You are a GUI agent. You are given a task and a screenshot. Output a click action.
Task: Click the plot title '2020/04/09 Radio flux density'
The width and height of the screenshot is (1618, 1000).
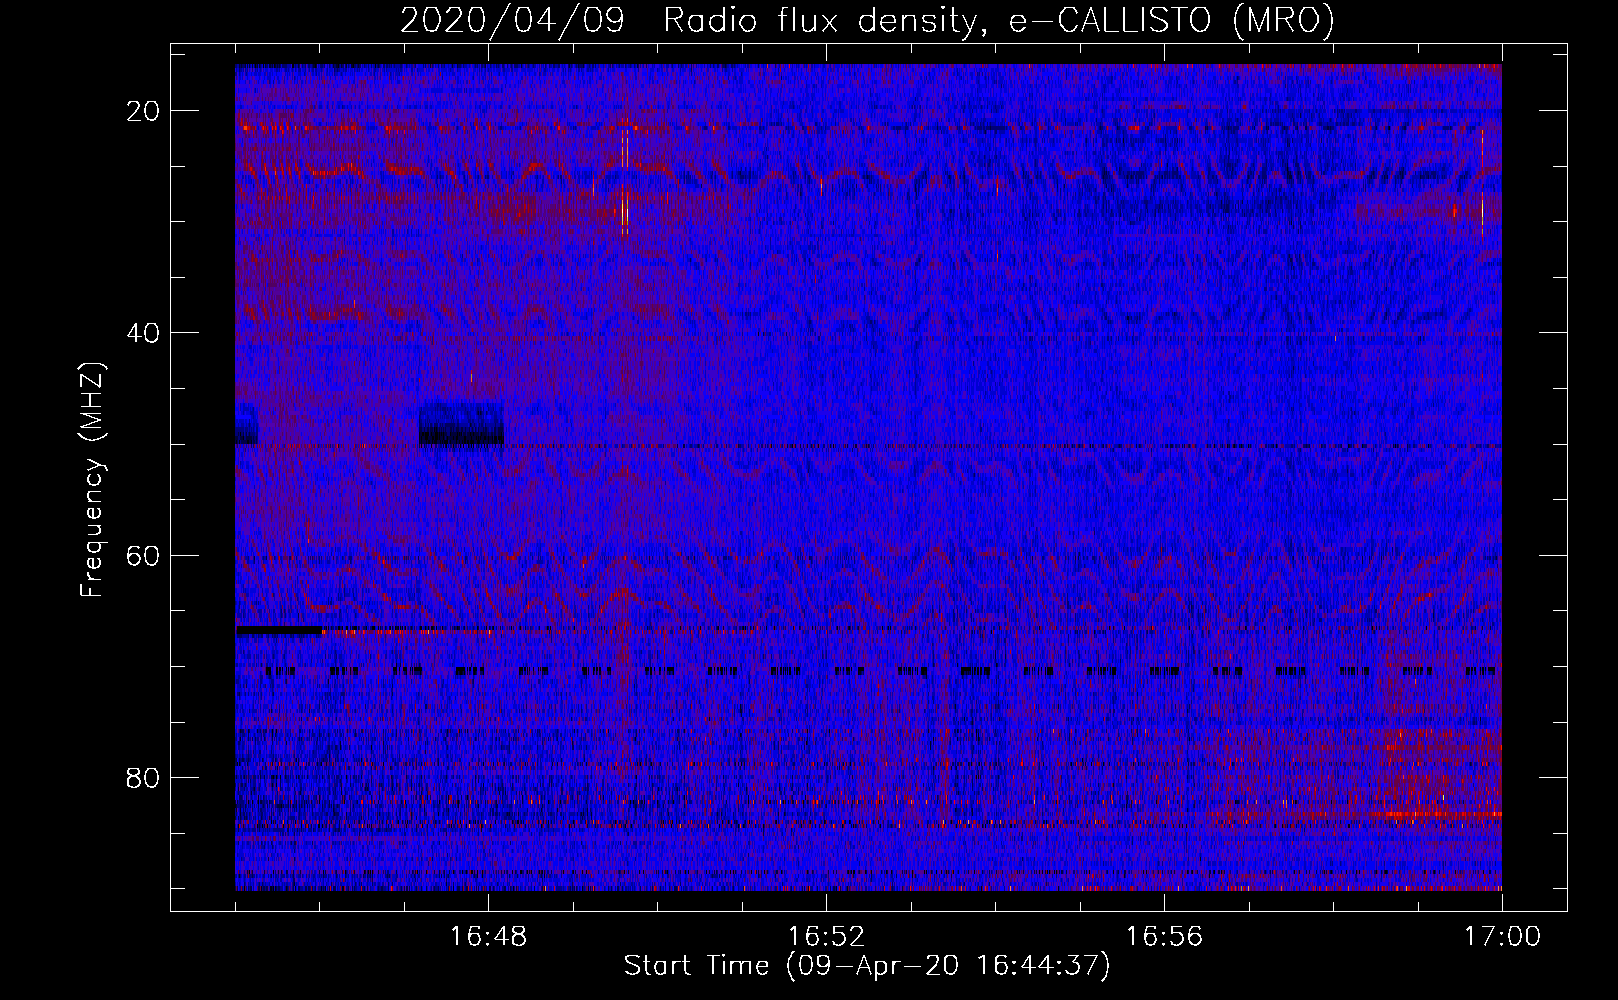pos(867,20)
